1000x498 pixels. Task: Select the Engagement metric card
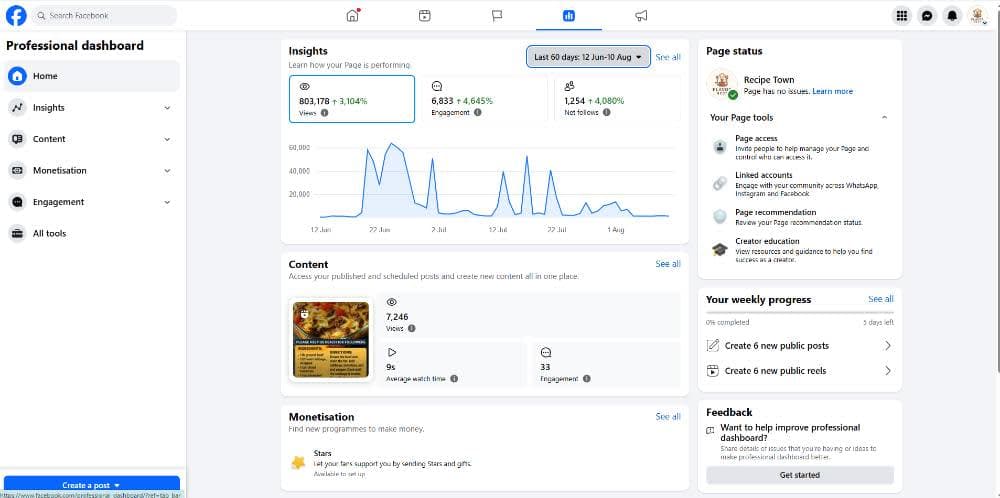coord(484,99)
